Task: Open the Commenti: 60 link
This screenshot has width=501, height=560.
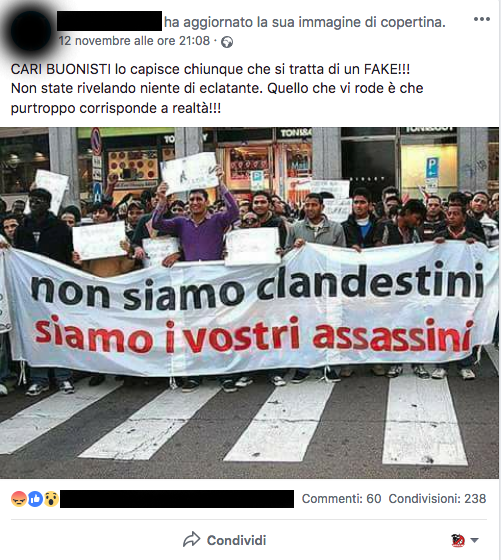Action: tap(341, 499)
